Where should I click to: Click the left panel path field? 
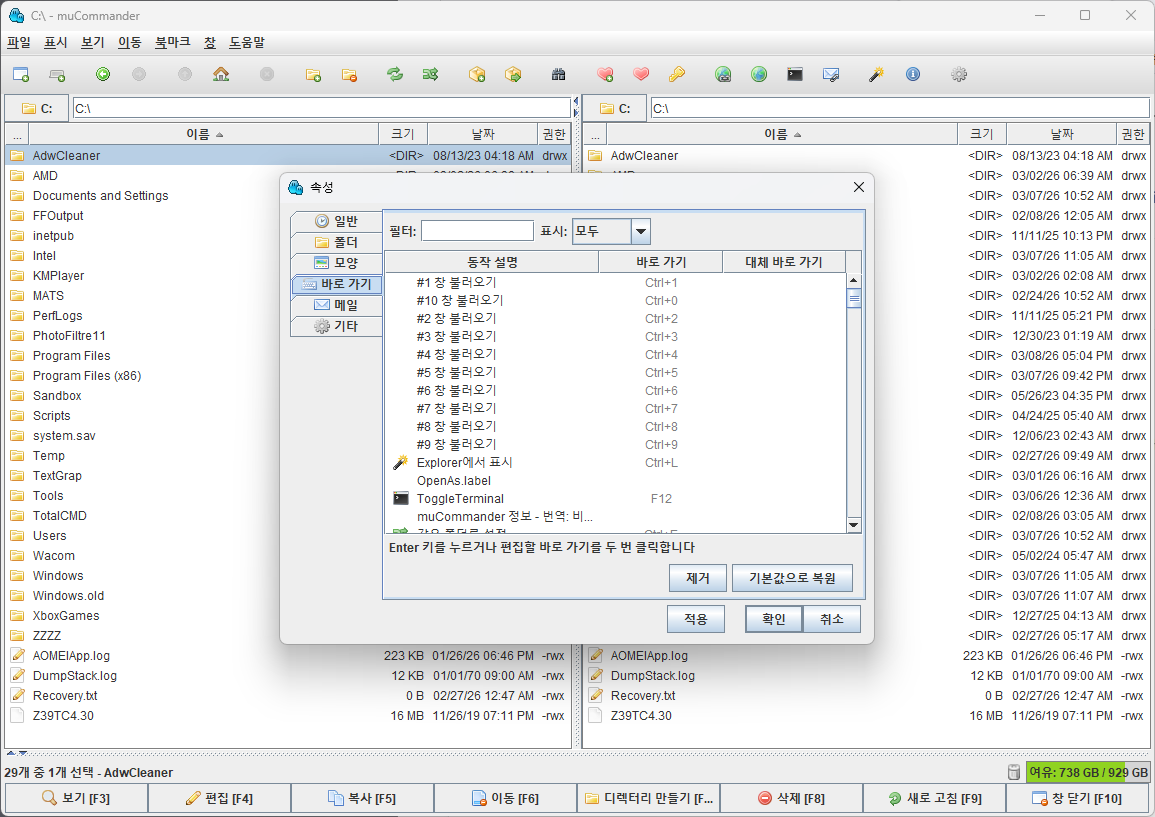(x=322, y=108)
